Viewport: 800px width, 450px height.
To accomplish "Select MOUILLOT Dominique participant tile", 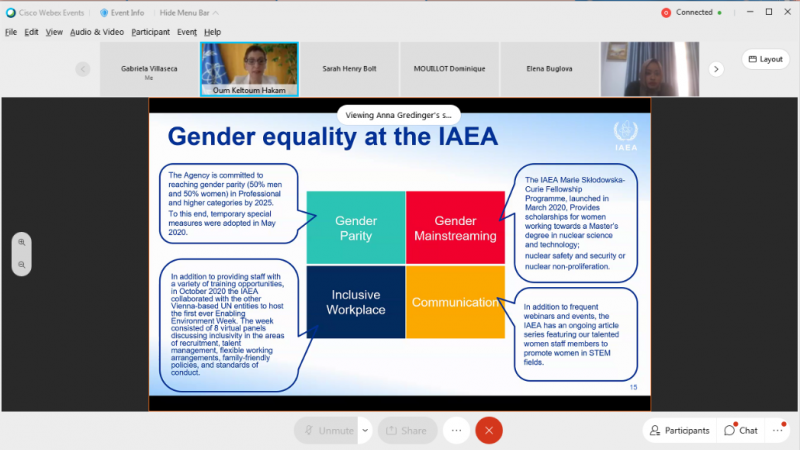I will pos(449,69).
